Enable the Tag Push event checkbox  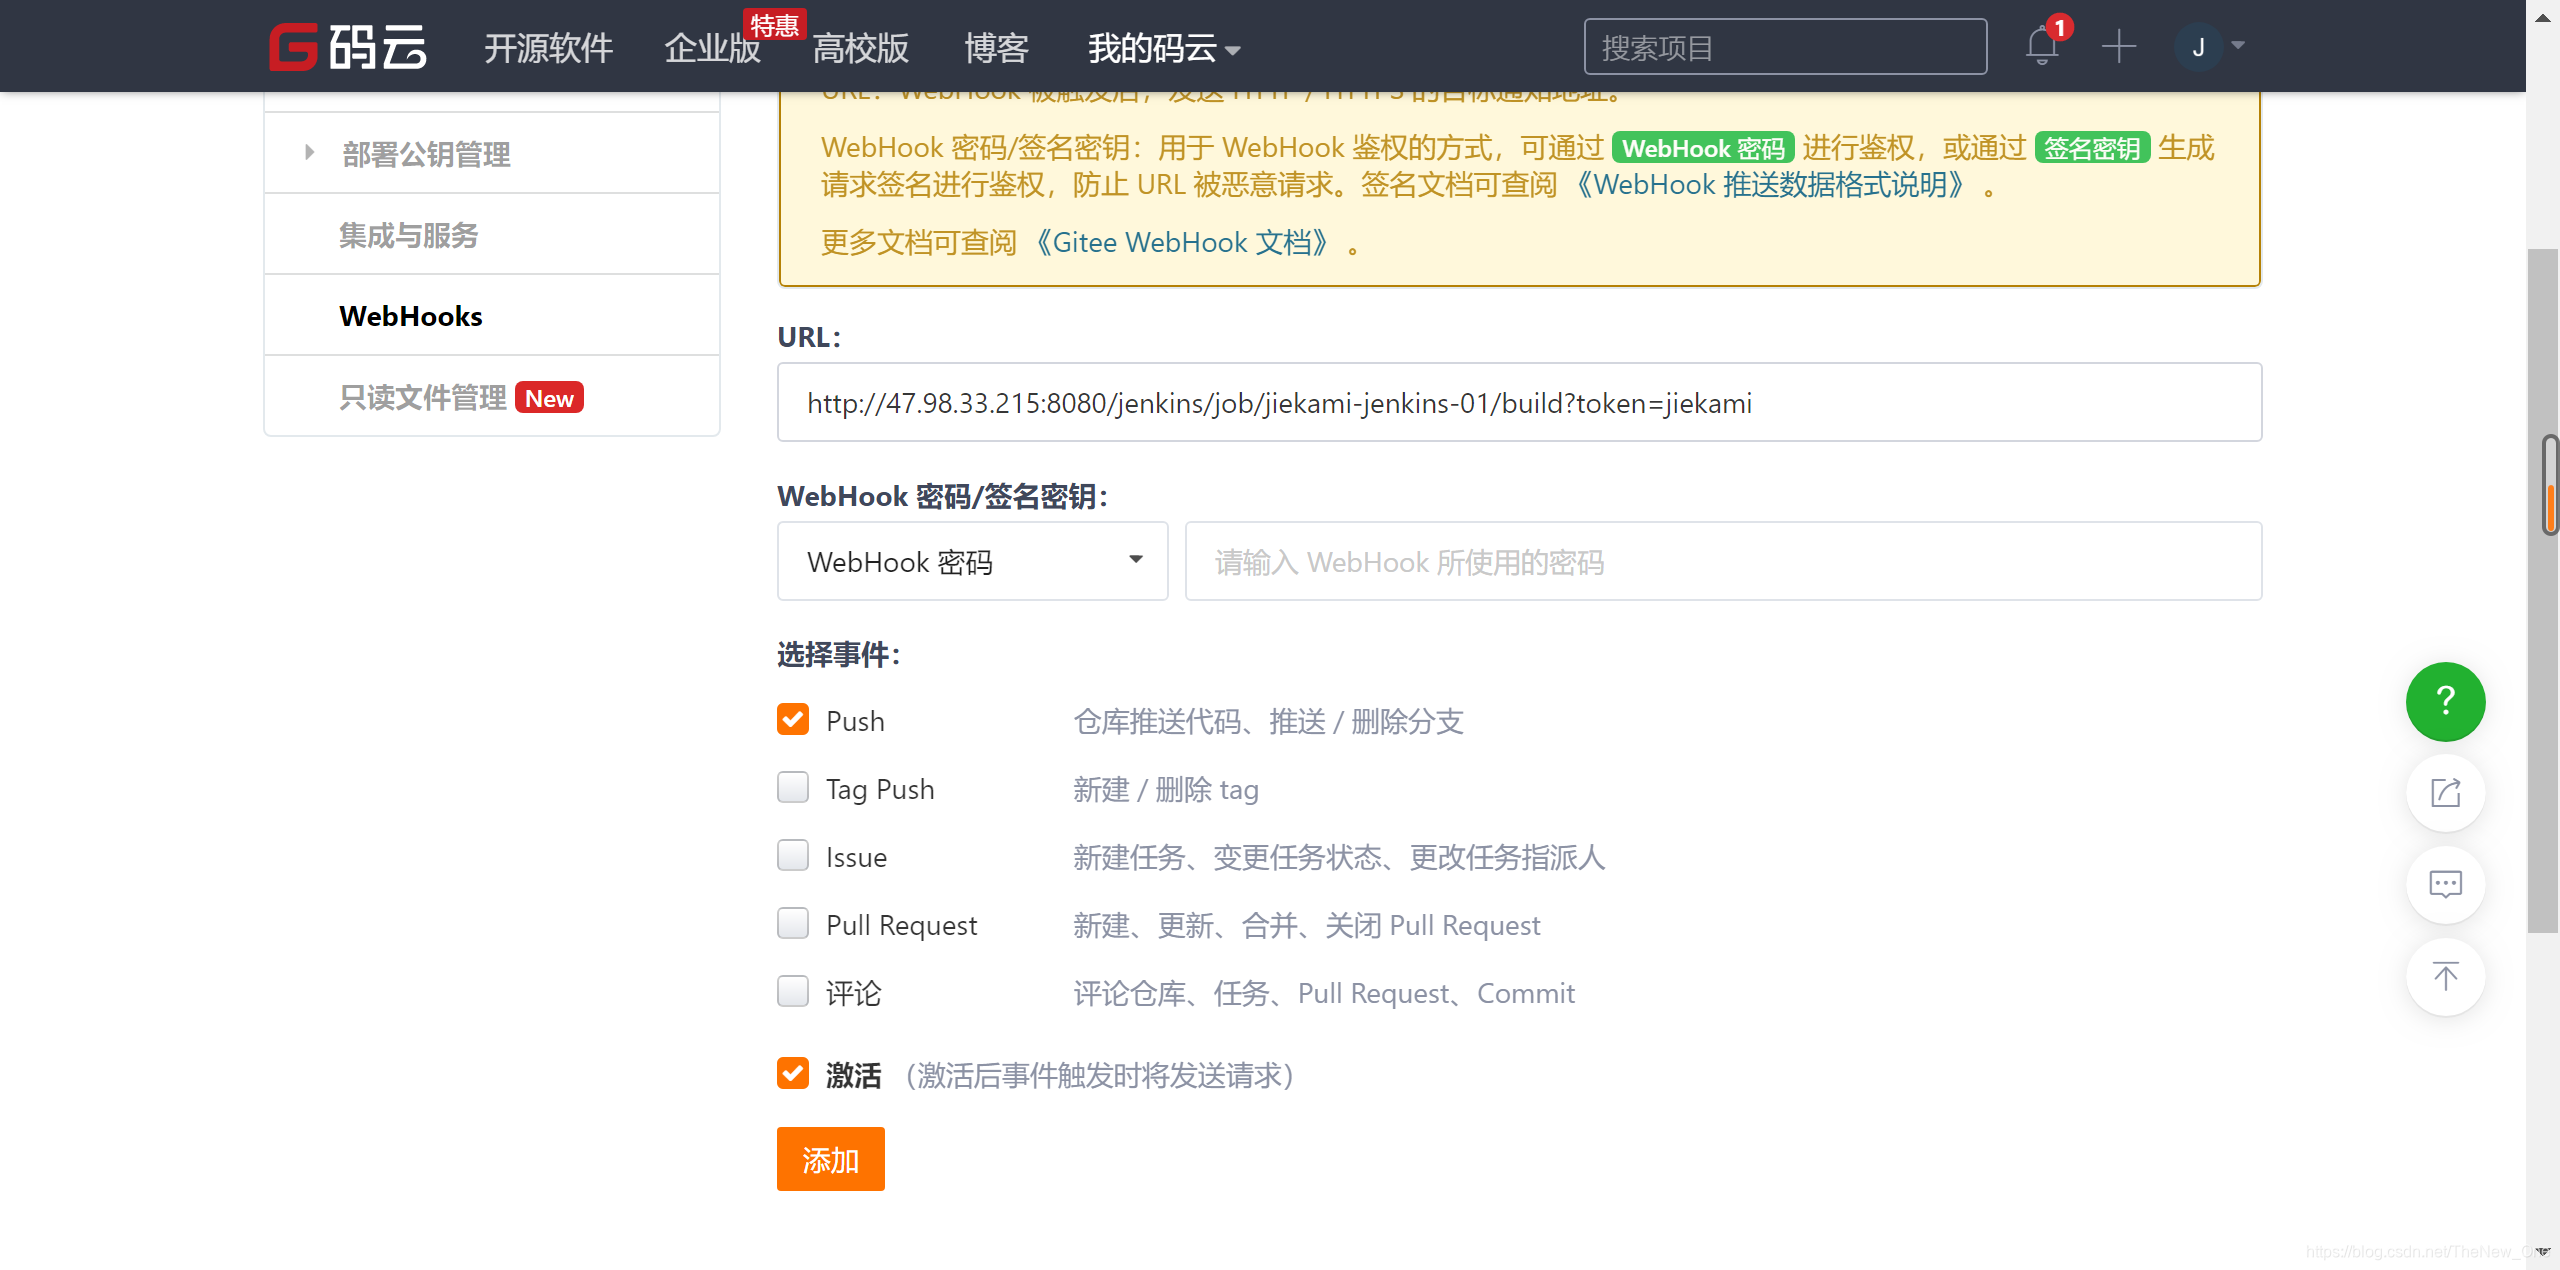[793, 787]
